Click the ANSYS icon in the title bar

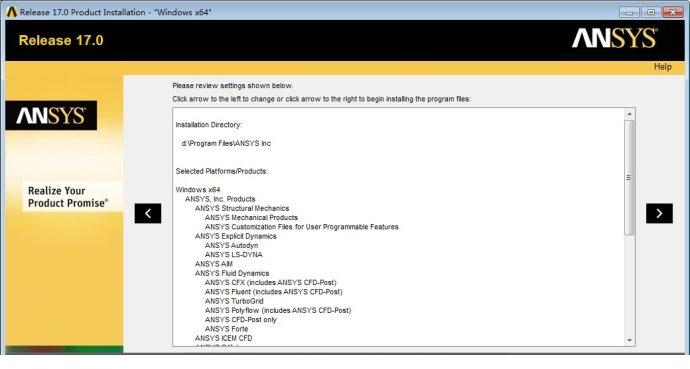point(11,12)
